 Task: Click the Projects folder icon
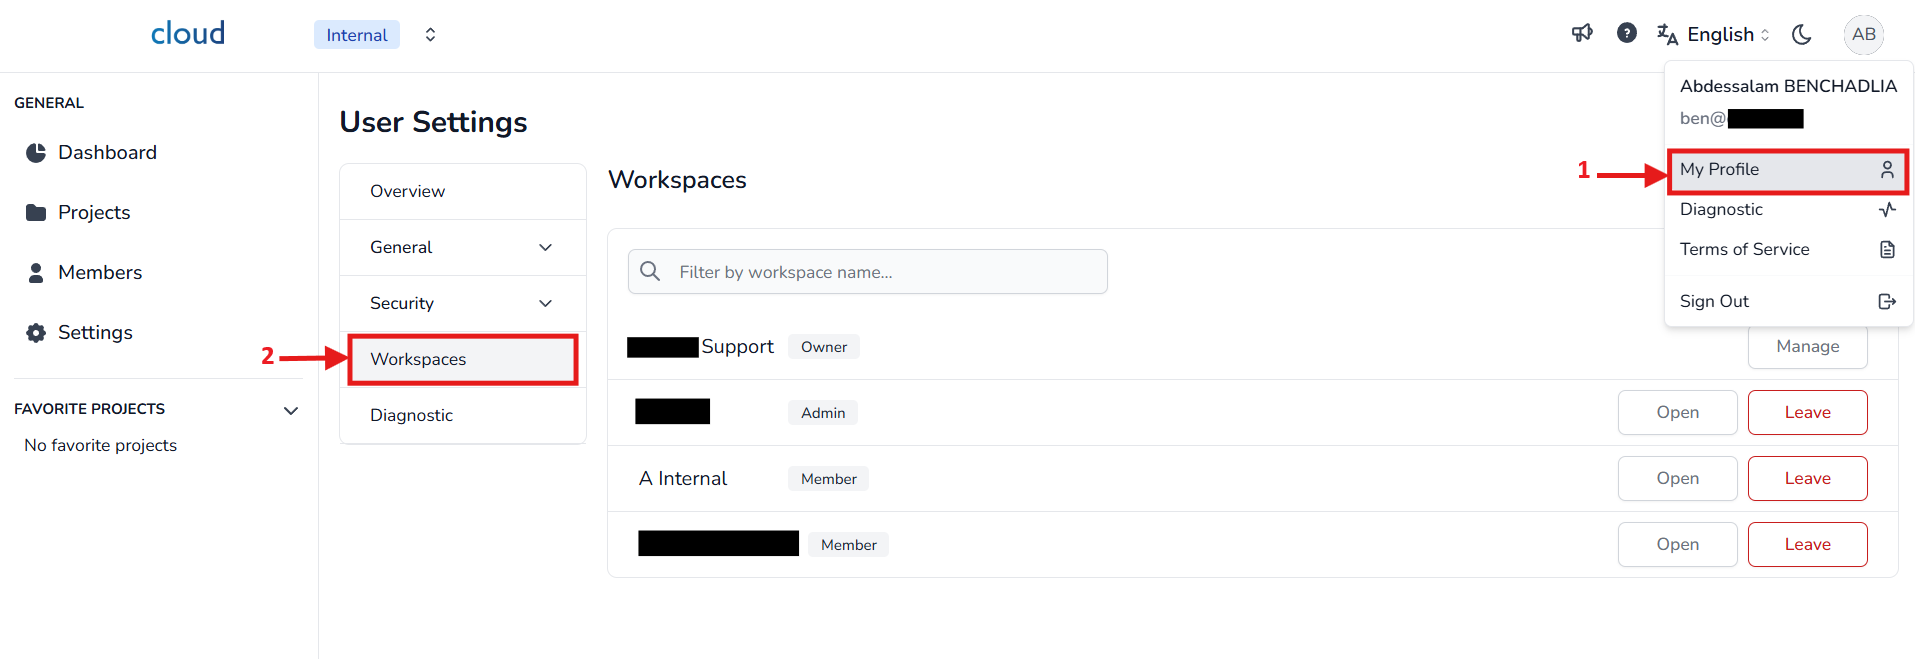(x=36, y=213)
